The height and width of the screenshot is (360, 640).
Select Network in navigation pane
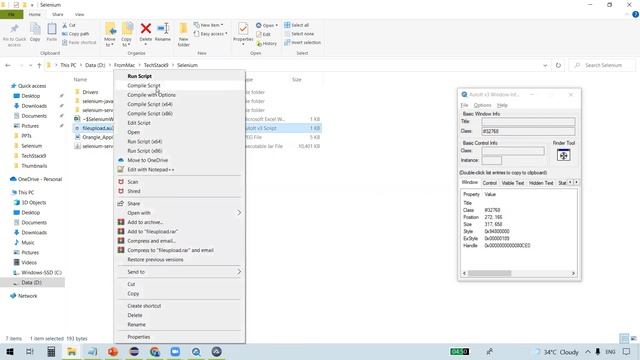click(27, 296)
